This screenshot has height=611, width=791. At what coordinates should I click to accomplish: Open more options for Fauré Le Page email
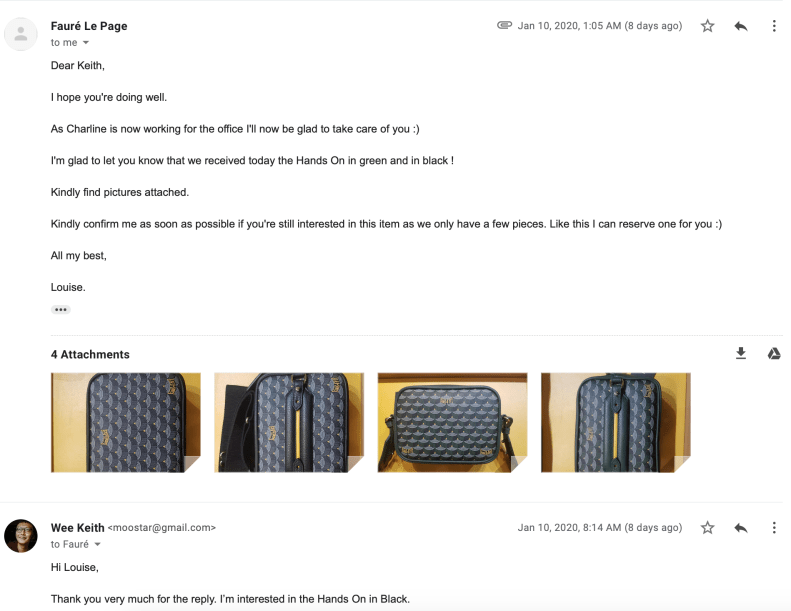(774, 26)
